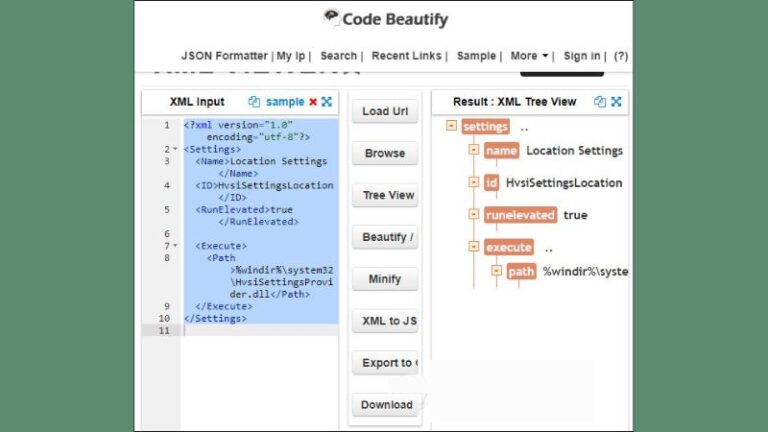Image resolution: width=768 pixels, height=432 pixels.
Task: Load the sample XML link
Action: click(x=284, y=102)
